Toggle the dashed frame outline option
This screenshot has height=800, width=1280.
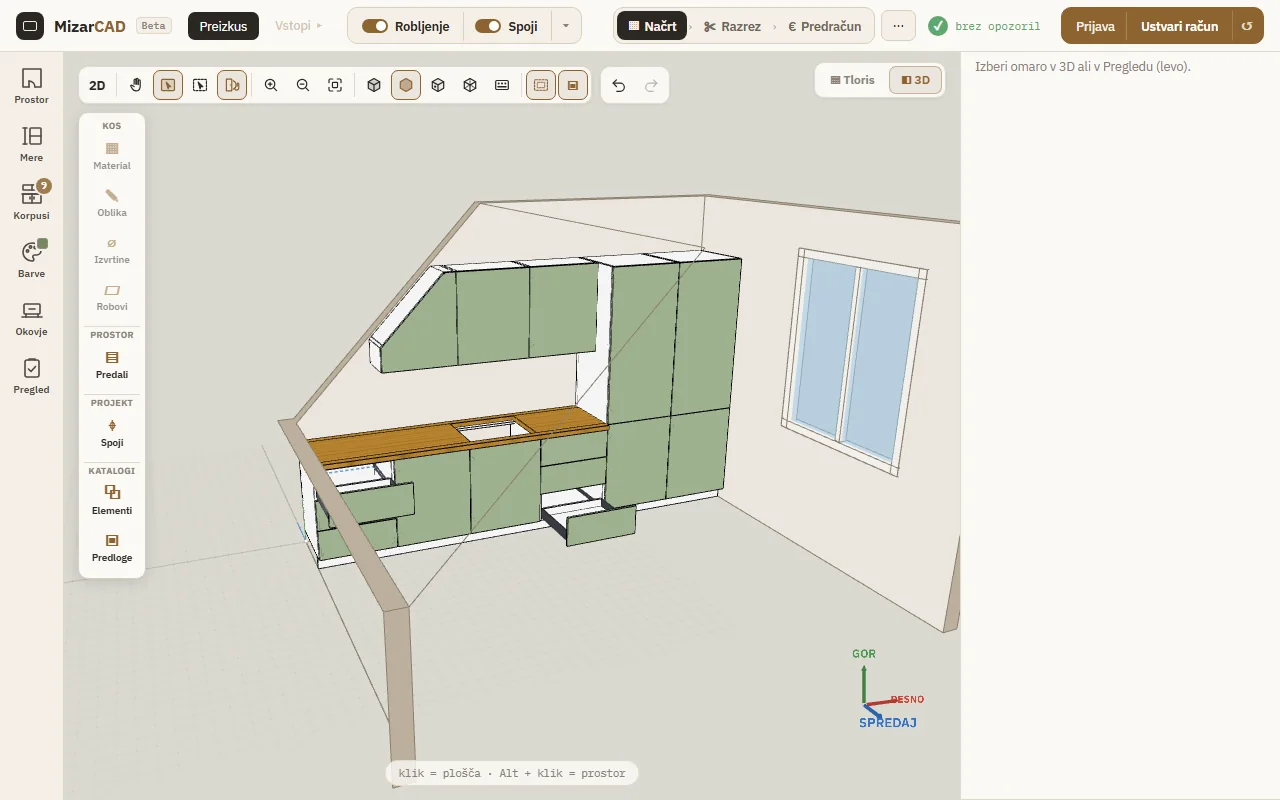point(541,85)
